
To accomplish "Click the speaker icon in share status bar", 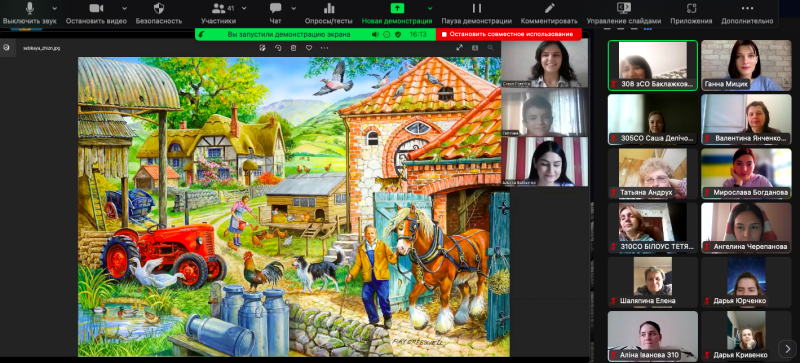I will pos(376,34).
